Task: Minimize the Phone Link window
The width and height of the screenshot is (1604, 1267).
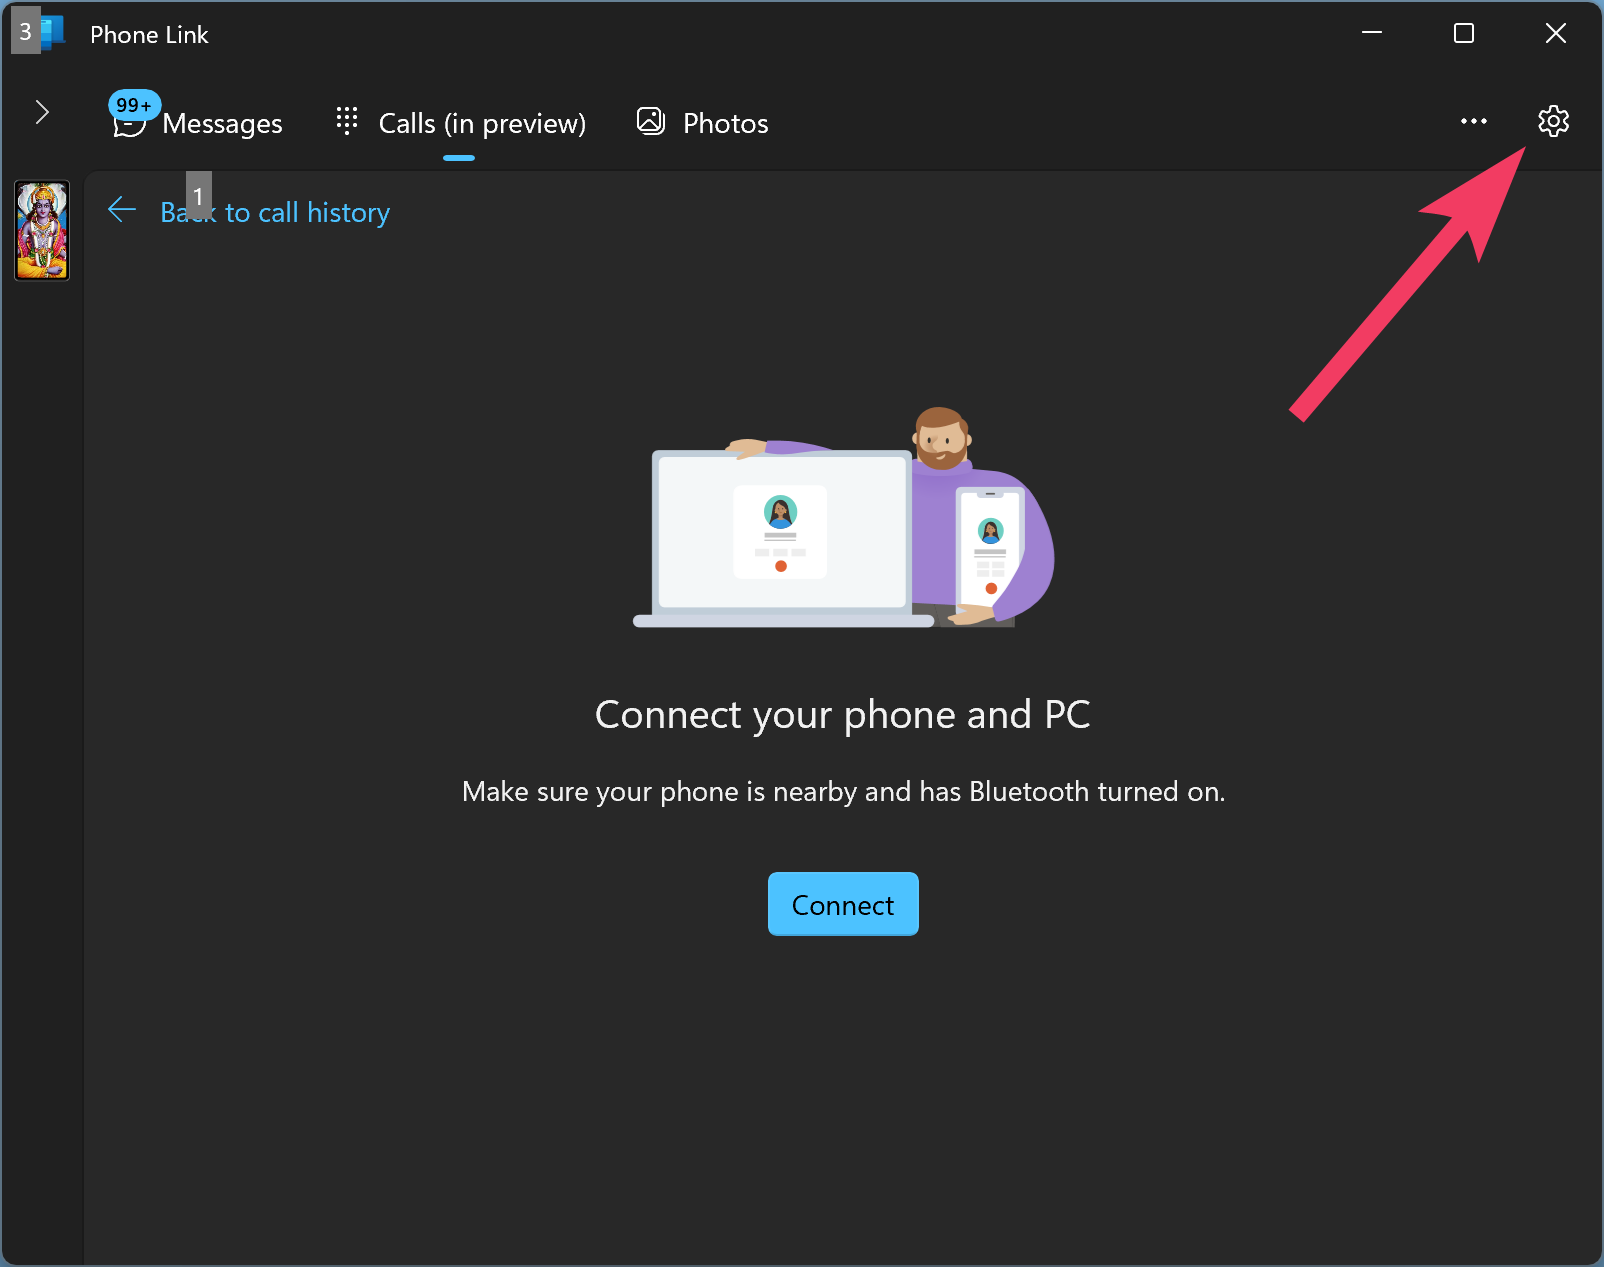Action: click(1372, 33)
